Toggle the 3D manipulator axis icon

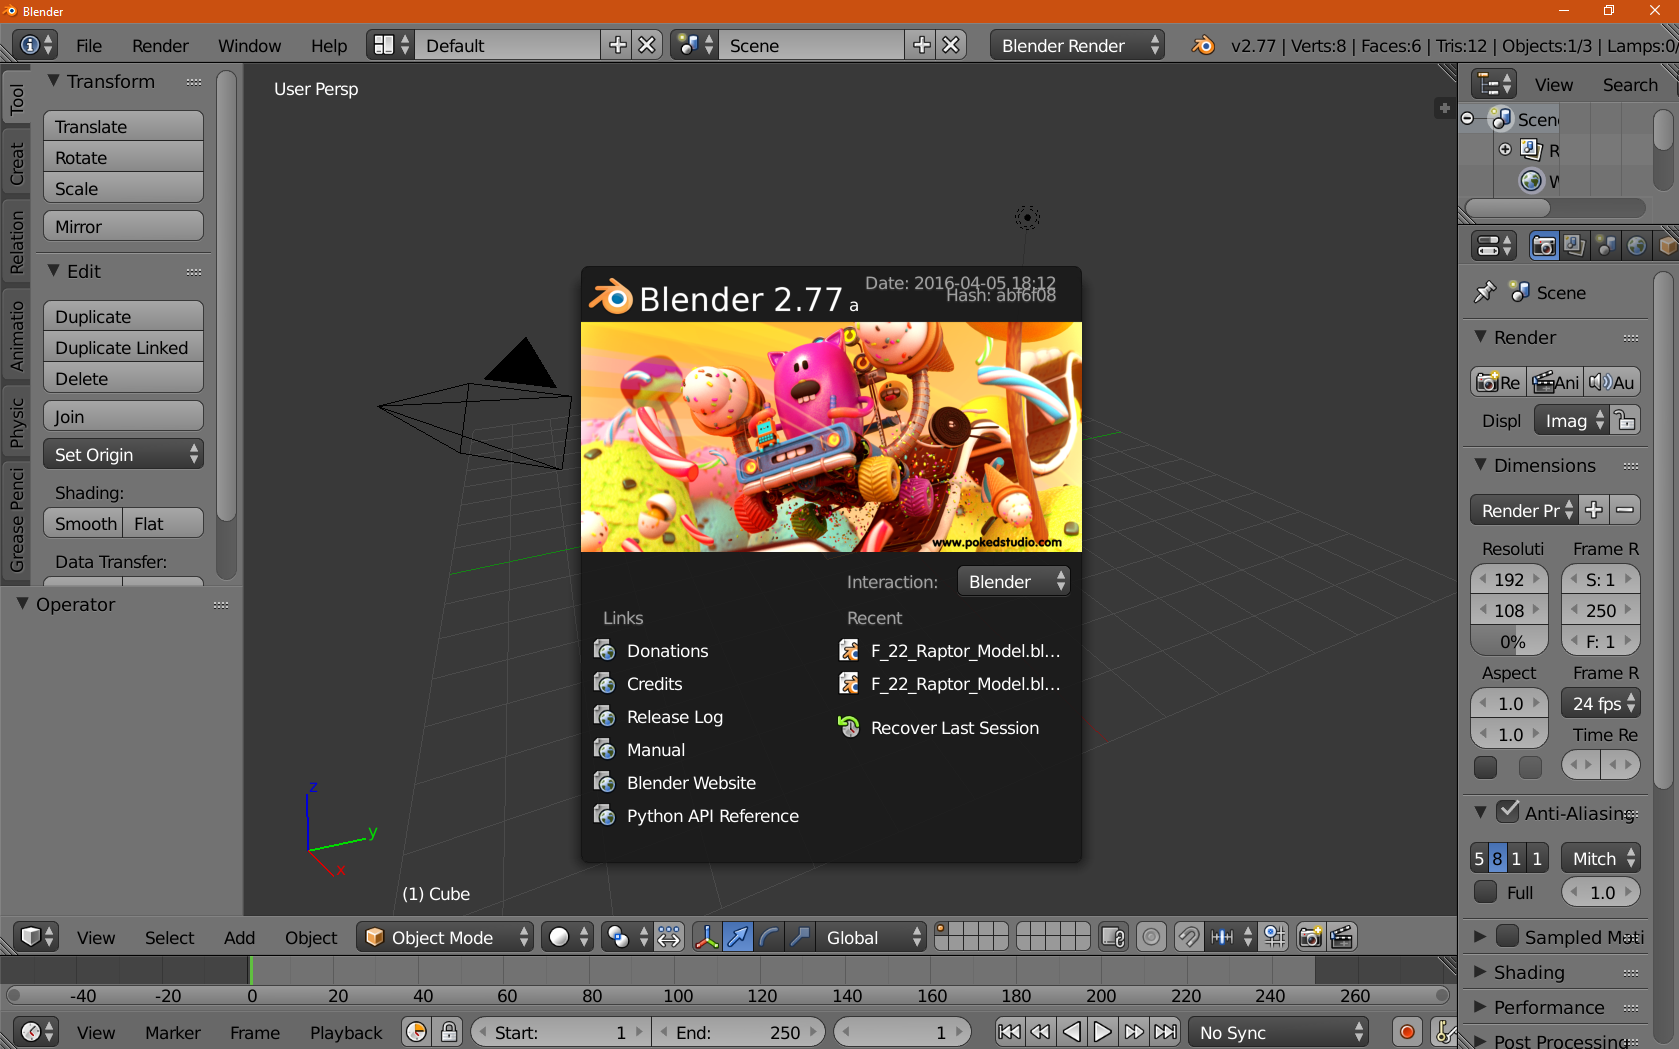[x=707, y=937]
